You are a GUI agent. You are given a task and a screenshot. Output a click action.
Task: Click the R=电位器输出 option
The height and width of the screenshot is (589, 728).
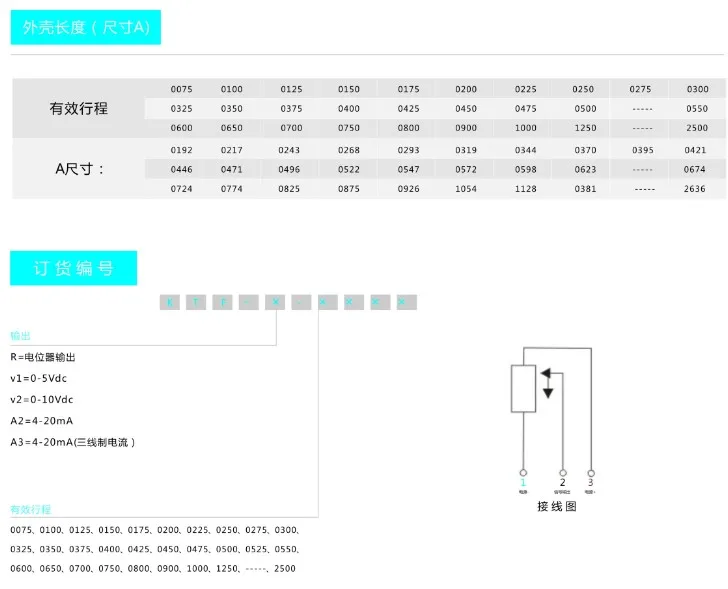[43, 357]
